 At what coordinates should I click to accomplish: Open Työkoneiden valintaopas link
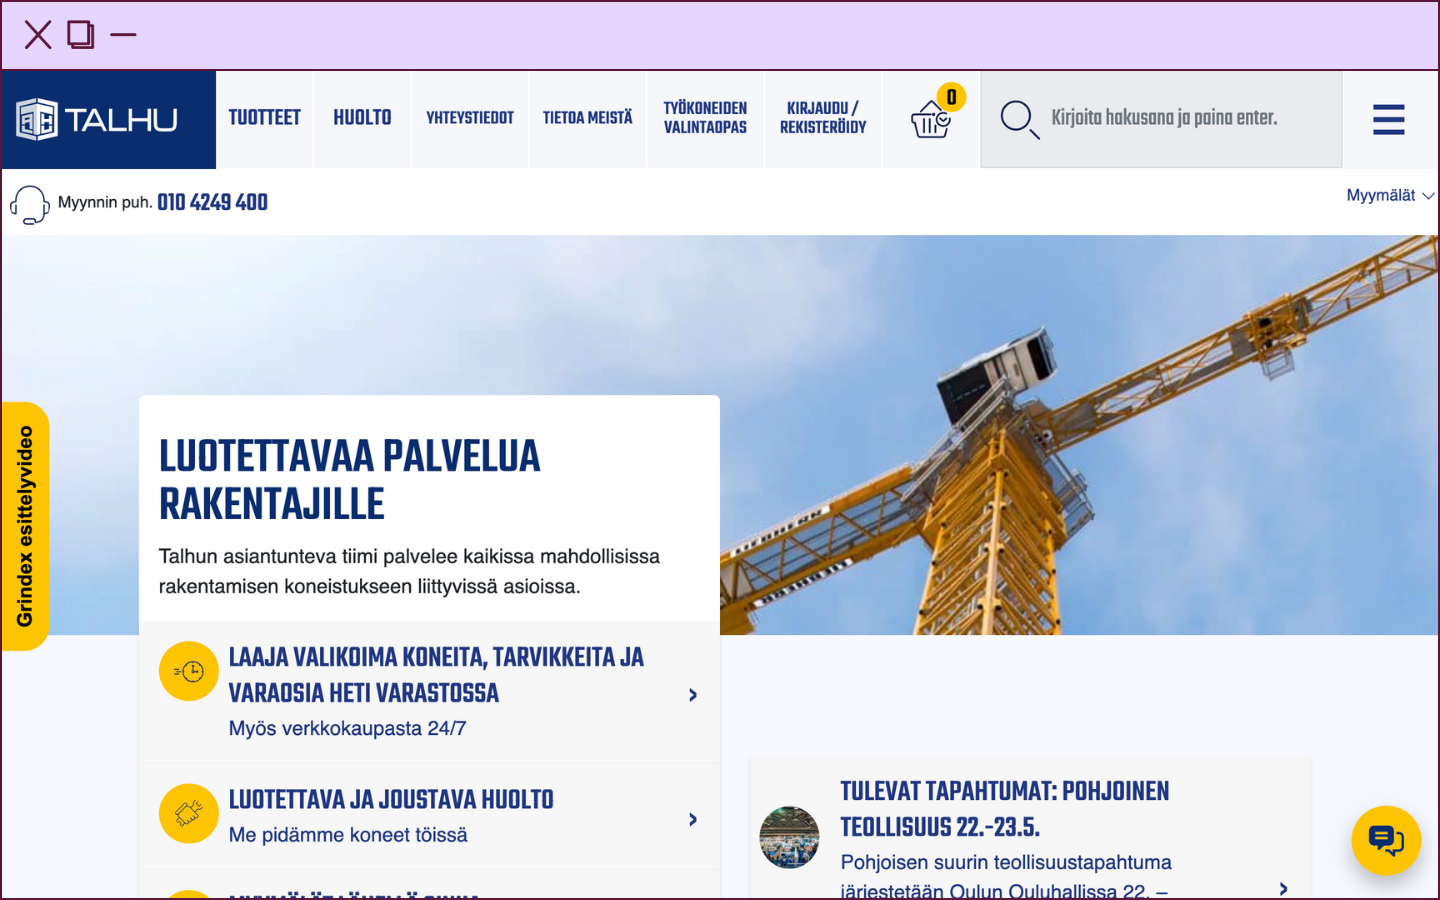(705, 118)
